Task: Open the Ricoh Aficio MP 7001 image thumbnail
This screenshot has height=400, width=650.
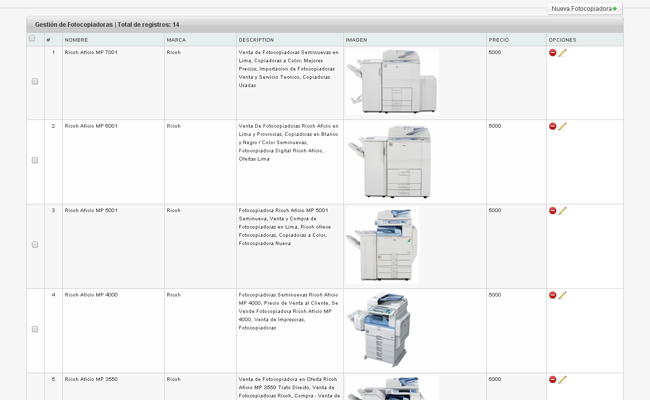Action: point(392,81)
